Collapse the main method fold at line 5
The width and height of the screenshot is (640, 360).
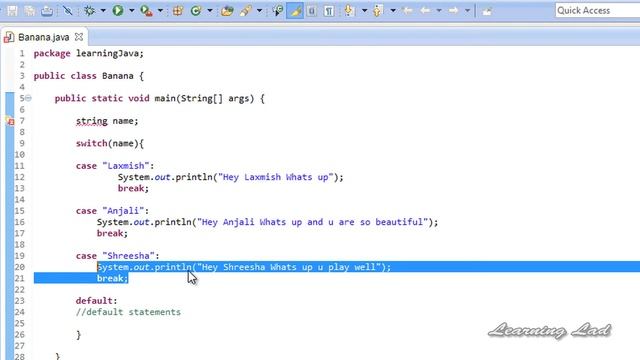coord(28,98)
